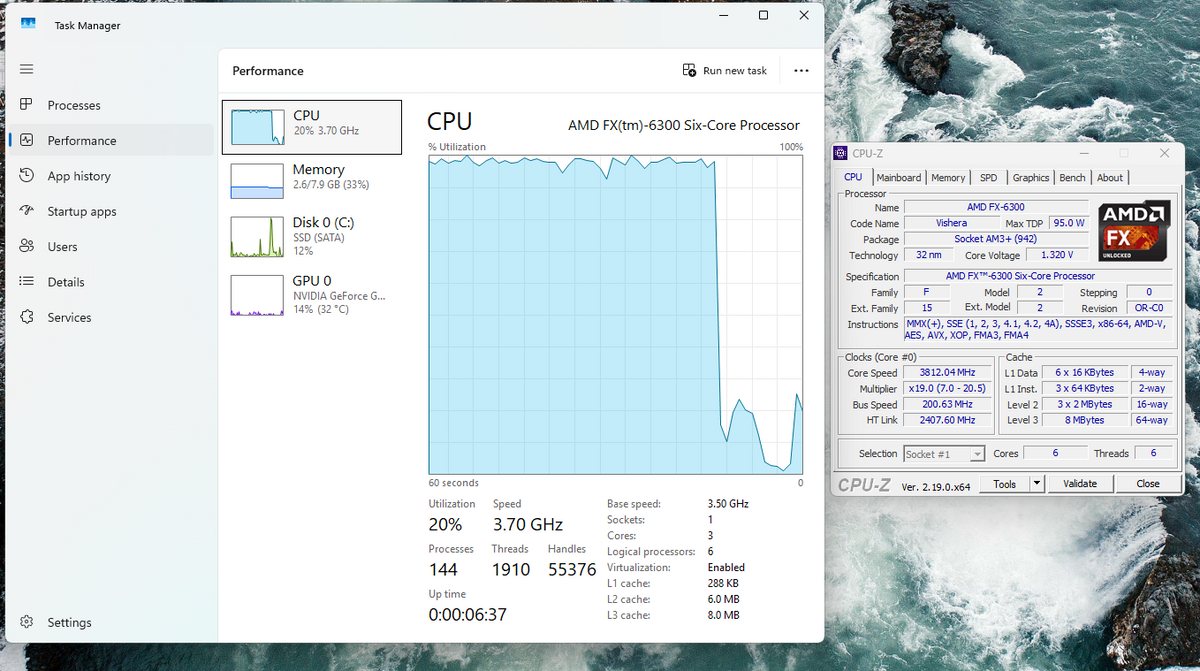Click the Core Voltage 1.320 V field

[x=1057, y=255]
